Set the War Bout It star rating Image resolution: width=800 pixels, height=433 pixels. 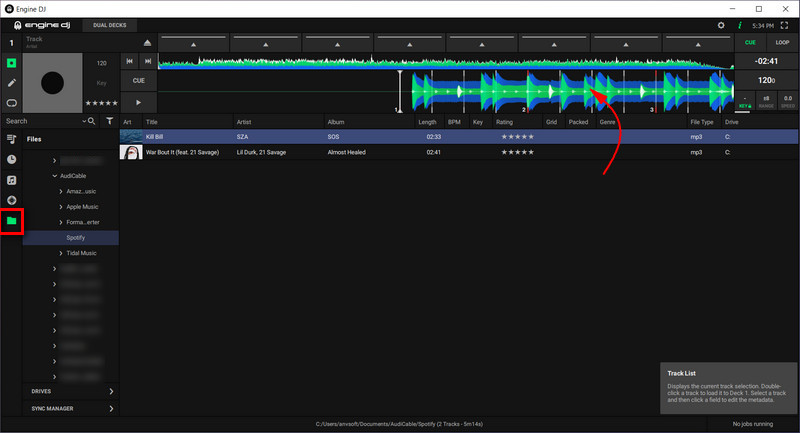tap(517, 152)
